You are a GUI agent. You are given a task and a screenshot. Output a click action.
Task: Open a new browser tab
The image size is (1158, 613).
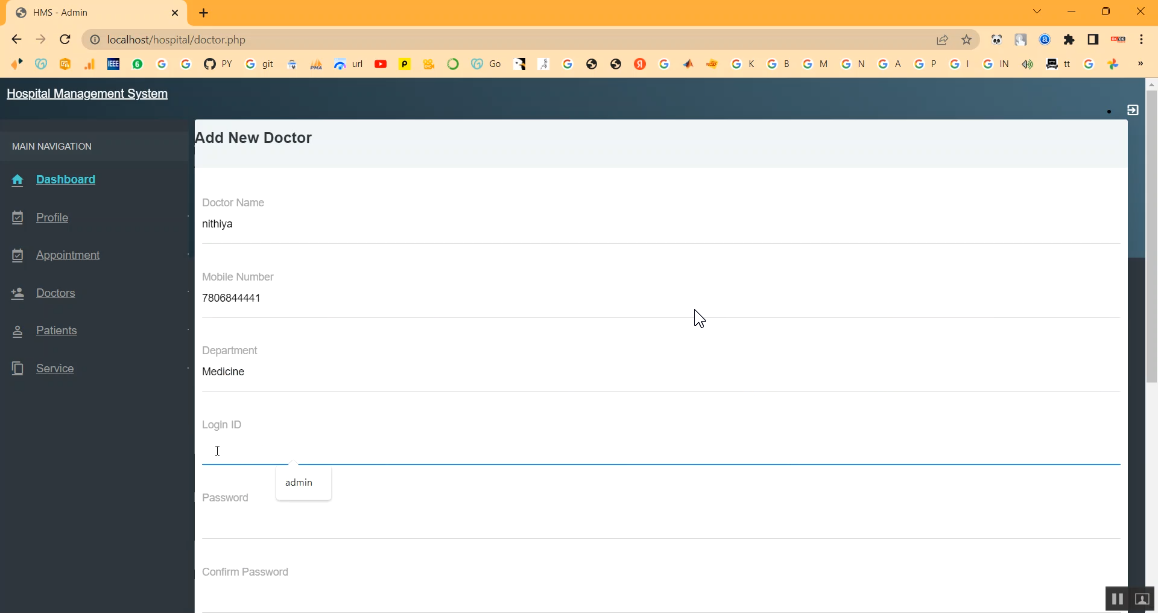(204, 13)
